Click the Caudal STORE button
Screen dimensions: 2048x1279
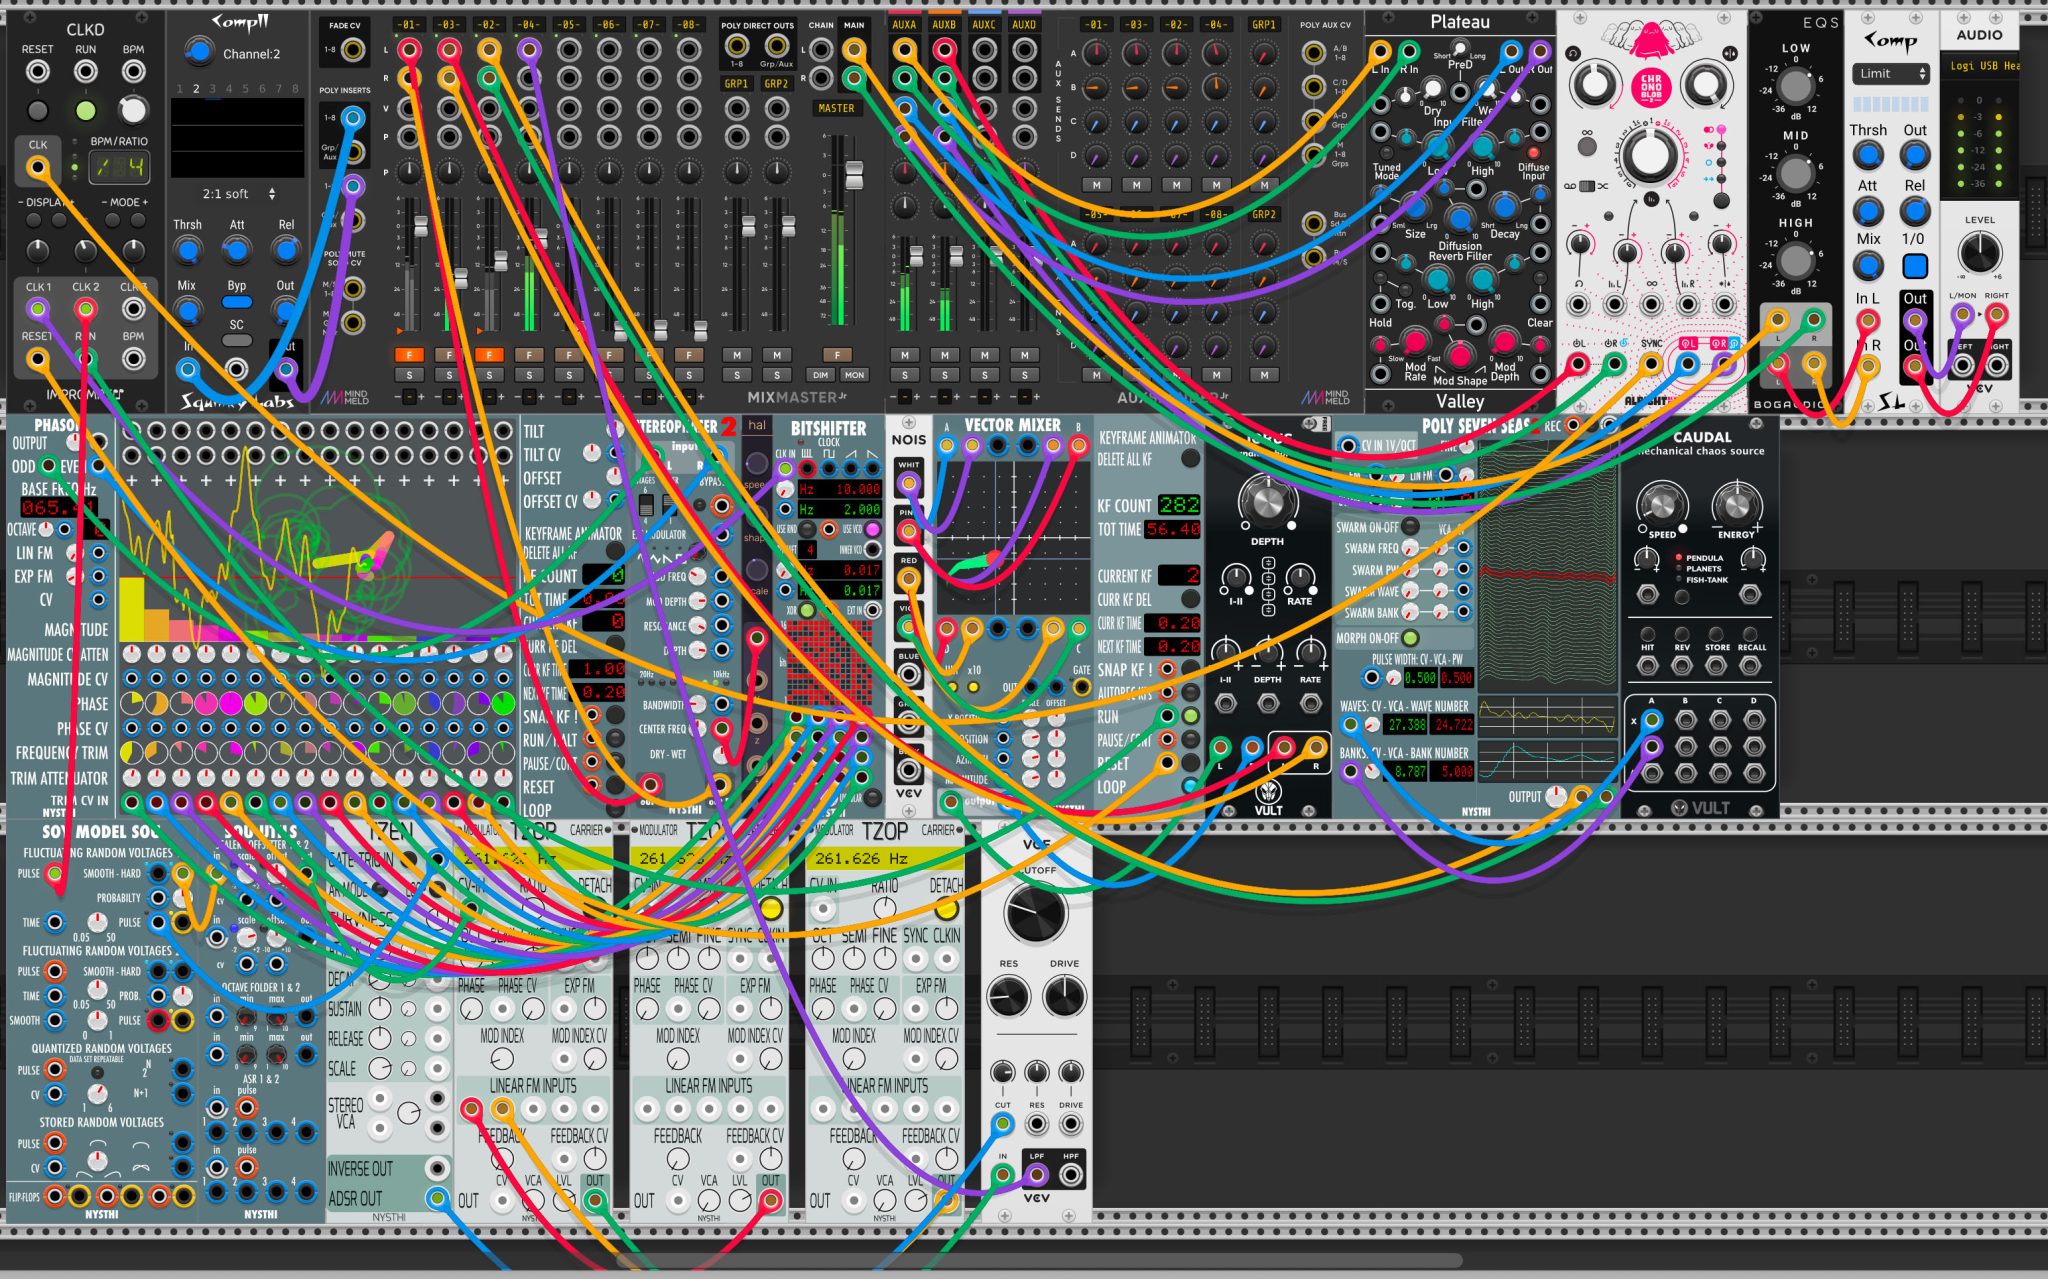[1716, 634]
